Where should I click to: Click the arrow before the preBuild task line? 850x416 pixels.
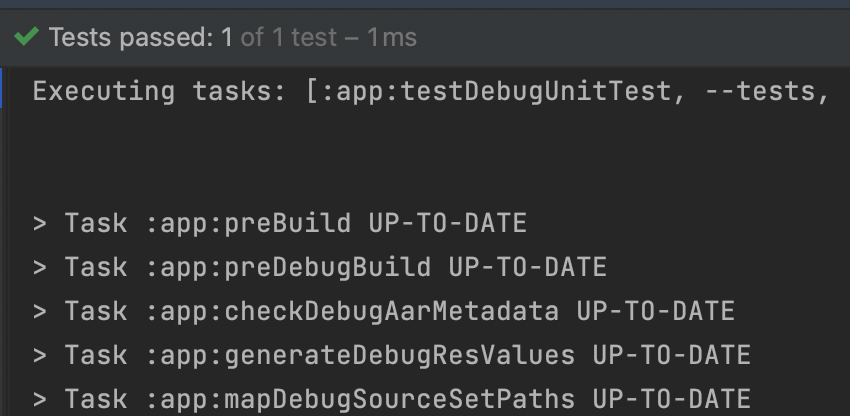tap(40, 223)
